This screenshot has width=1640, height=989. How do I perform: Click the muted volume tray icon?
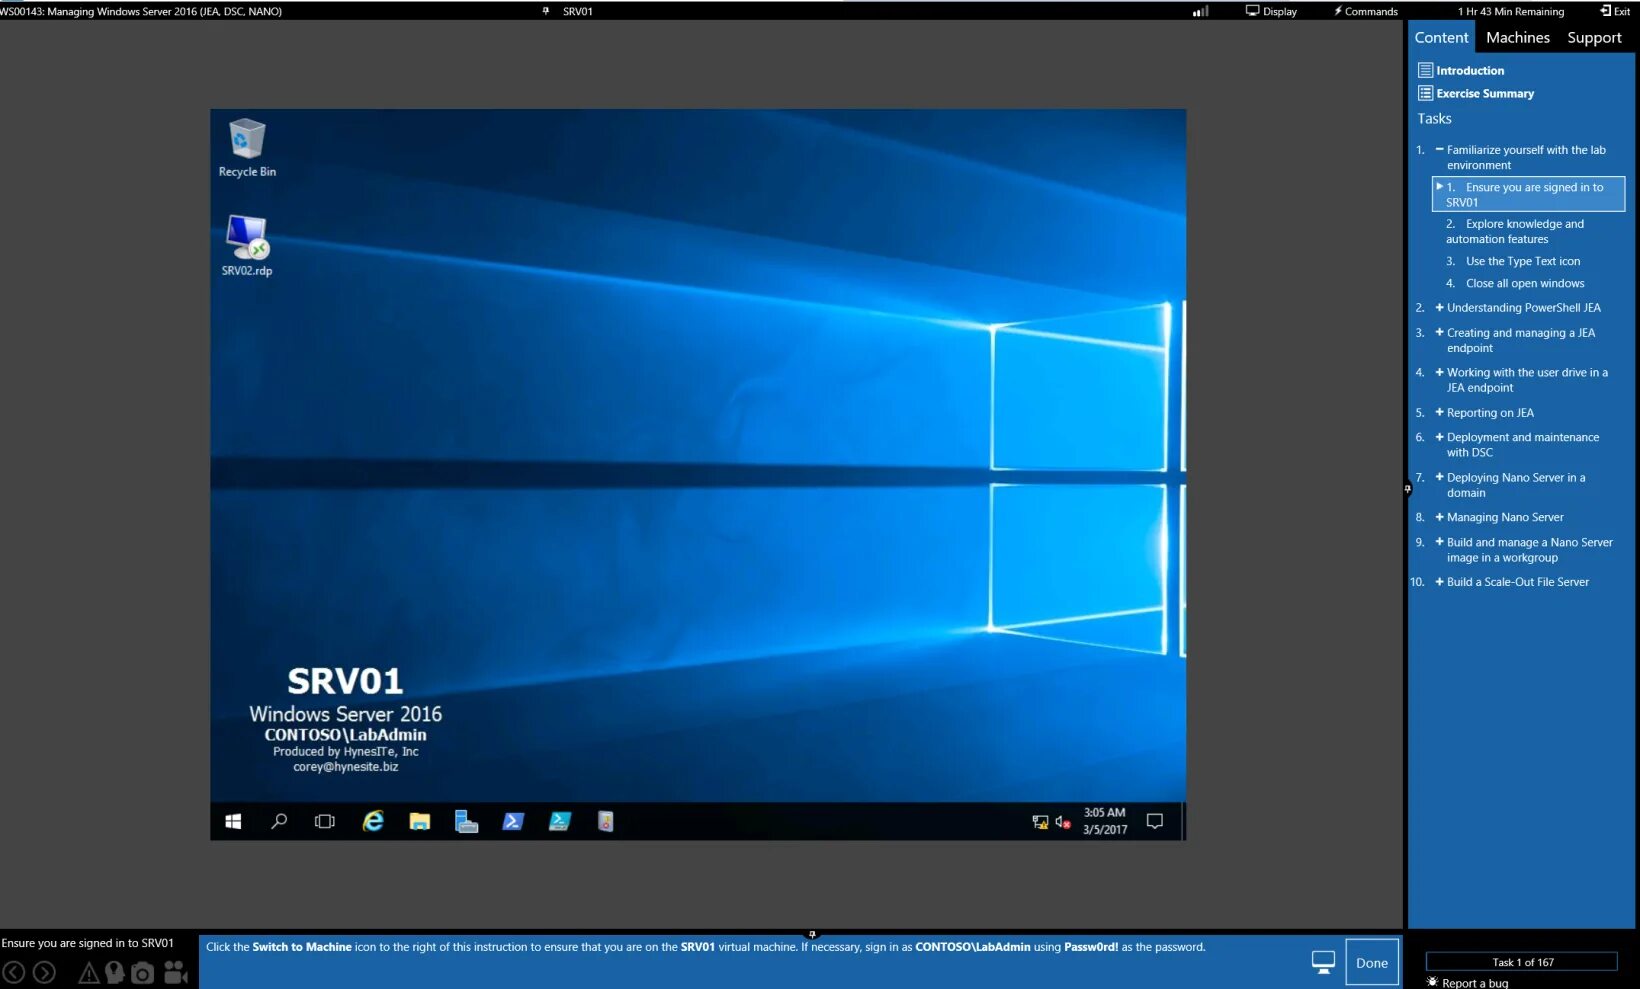point(1063,822)
